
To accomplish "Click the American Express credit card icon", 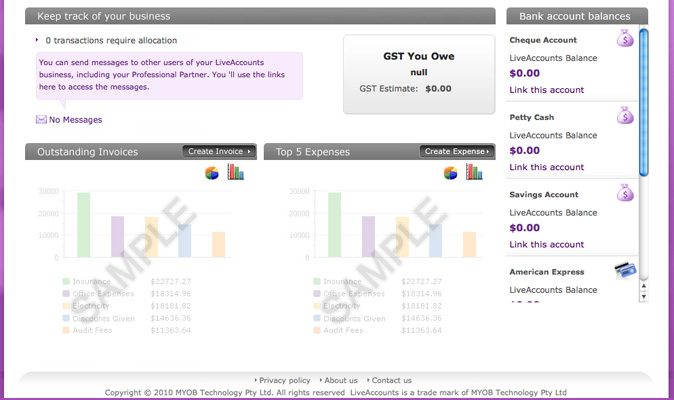I will [625, 270].
